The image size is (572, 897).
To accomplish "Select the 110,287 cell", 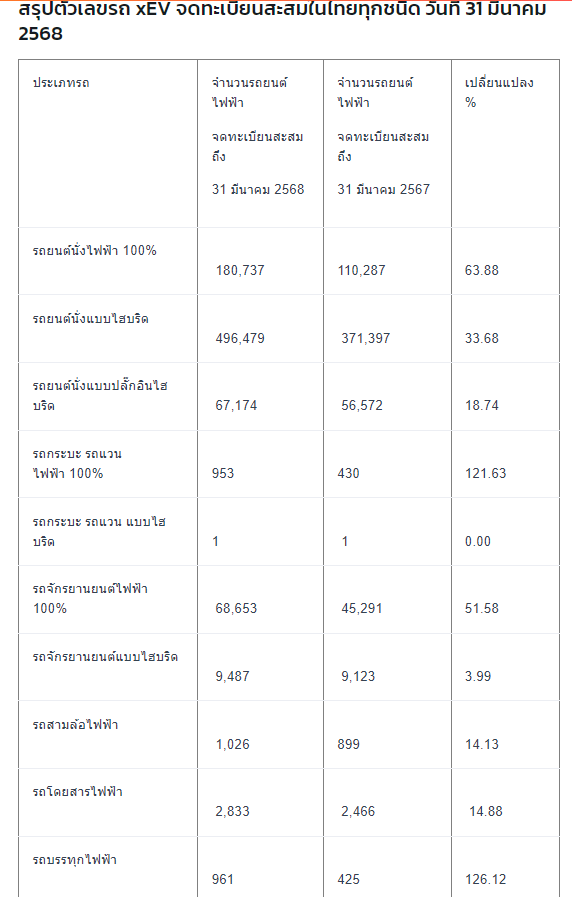I will (362, 270).
